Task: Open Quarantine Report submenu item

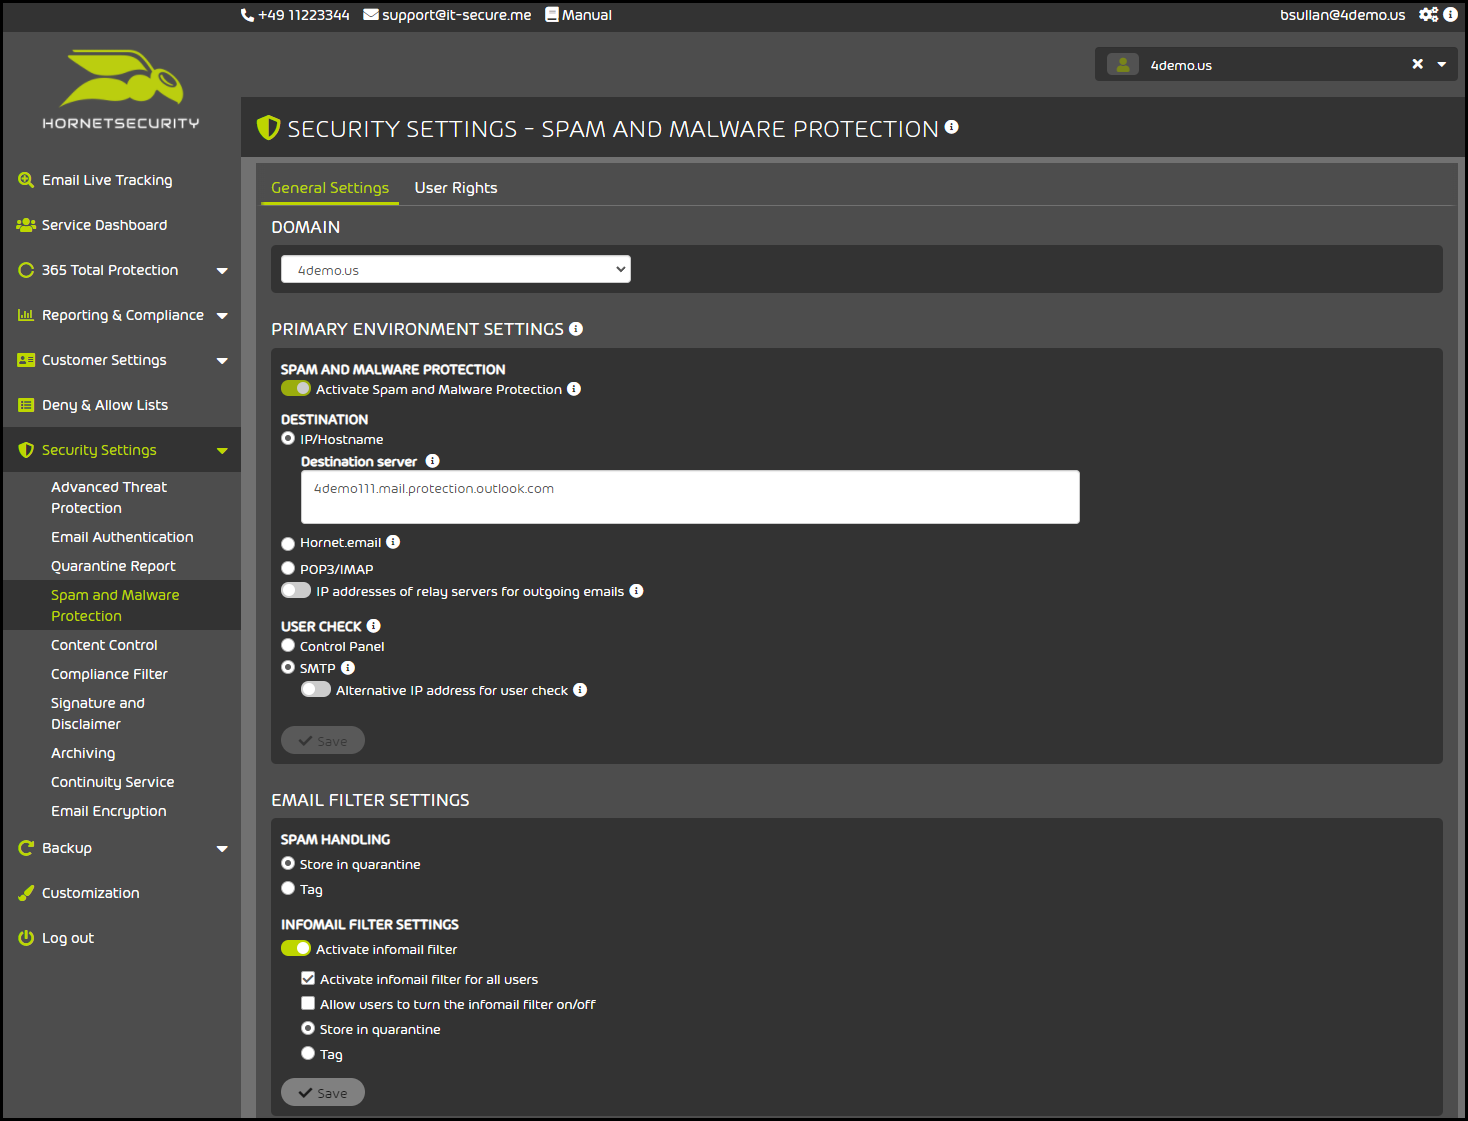Action: [x=113, y=566]
